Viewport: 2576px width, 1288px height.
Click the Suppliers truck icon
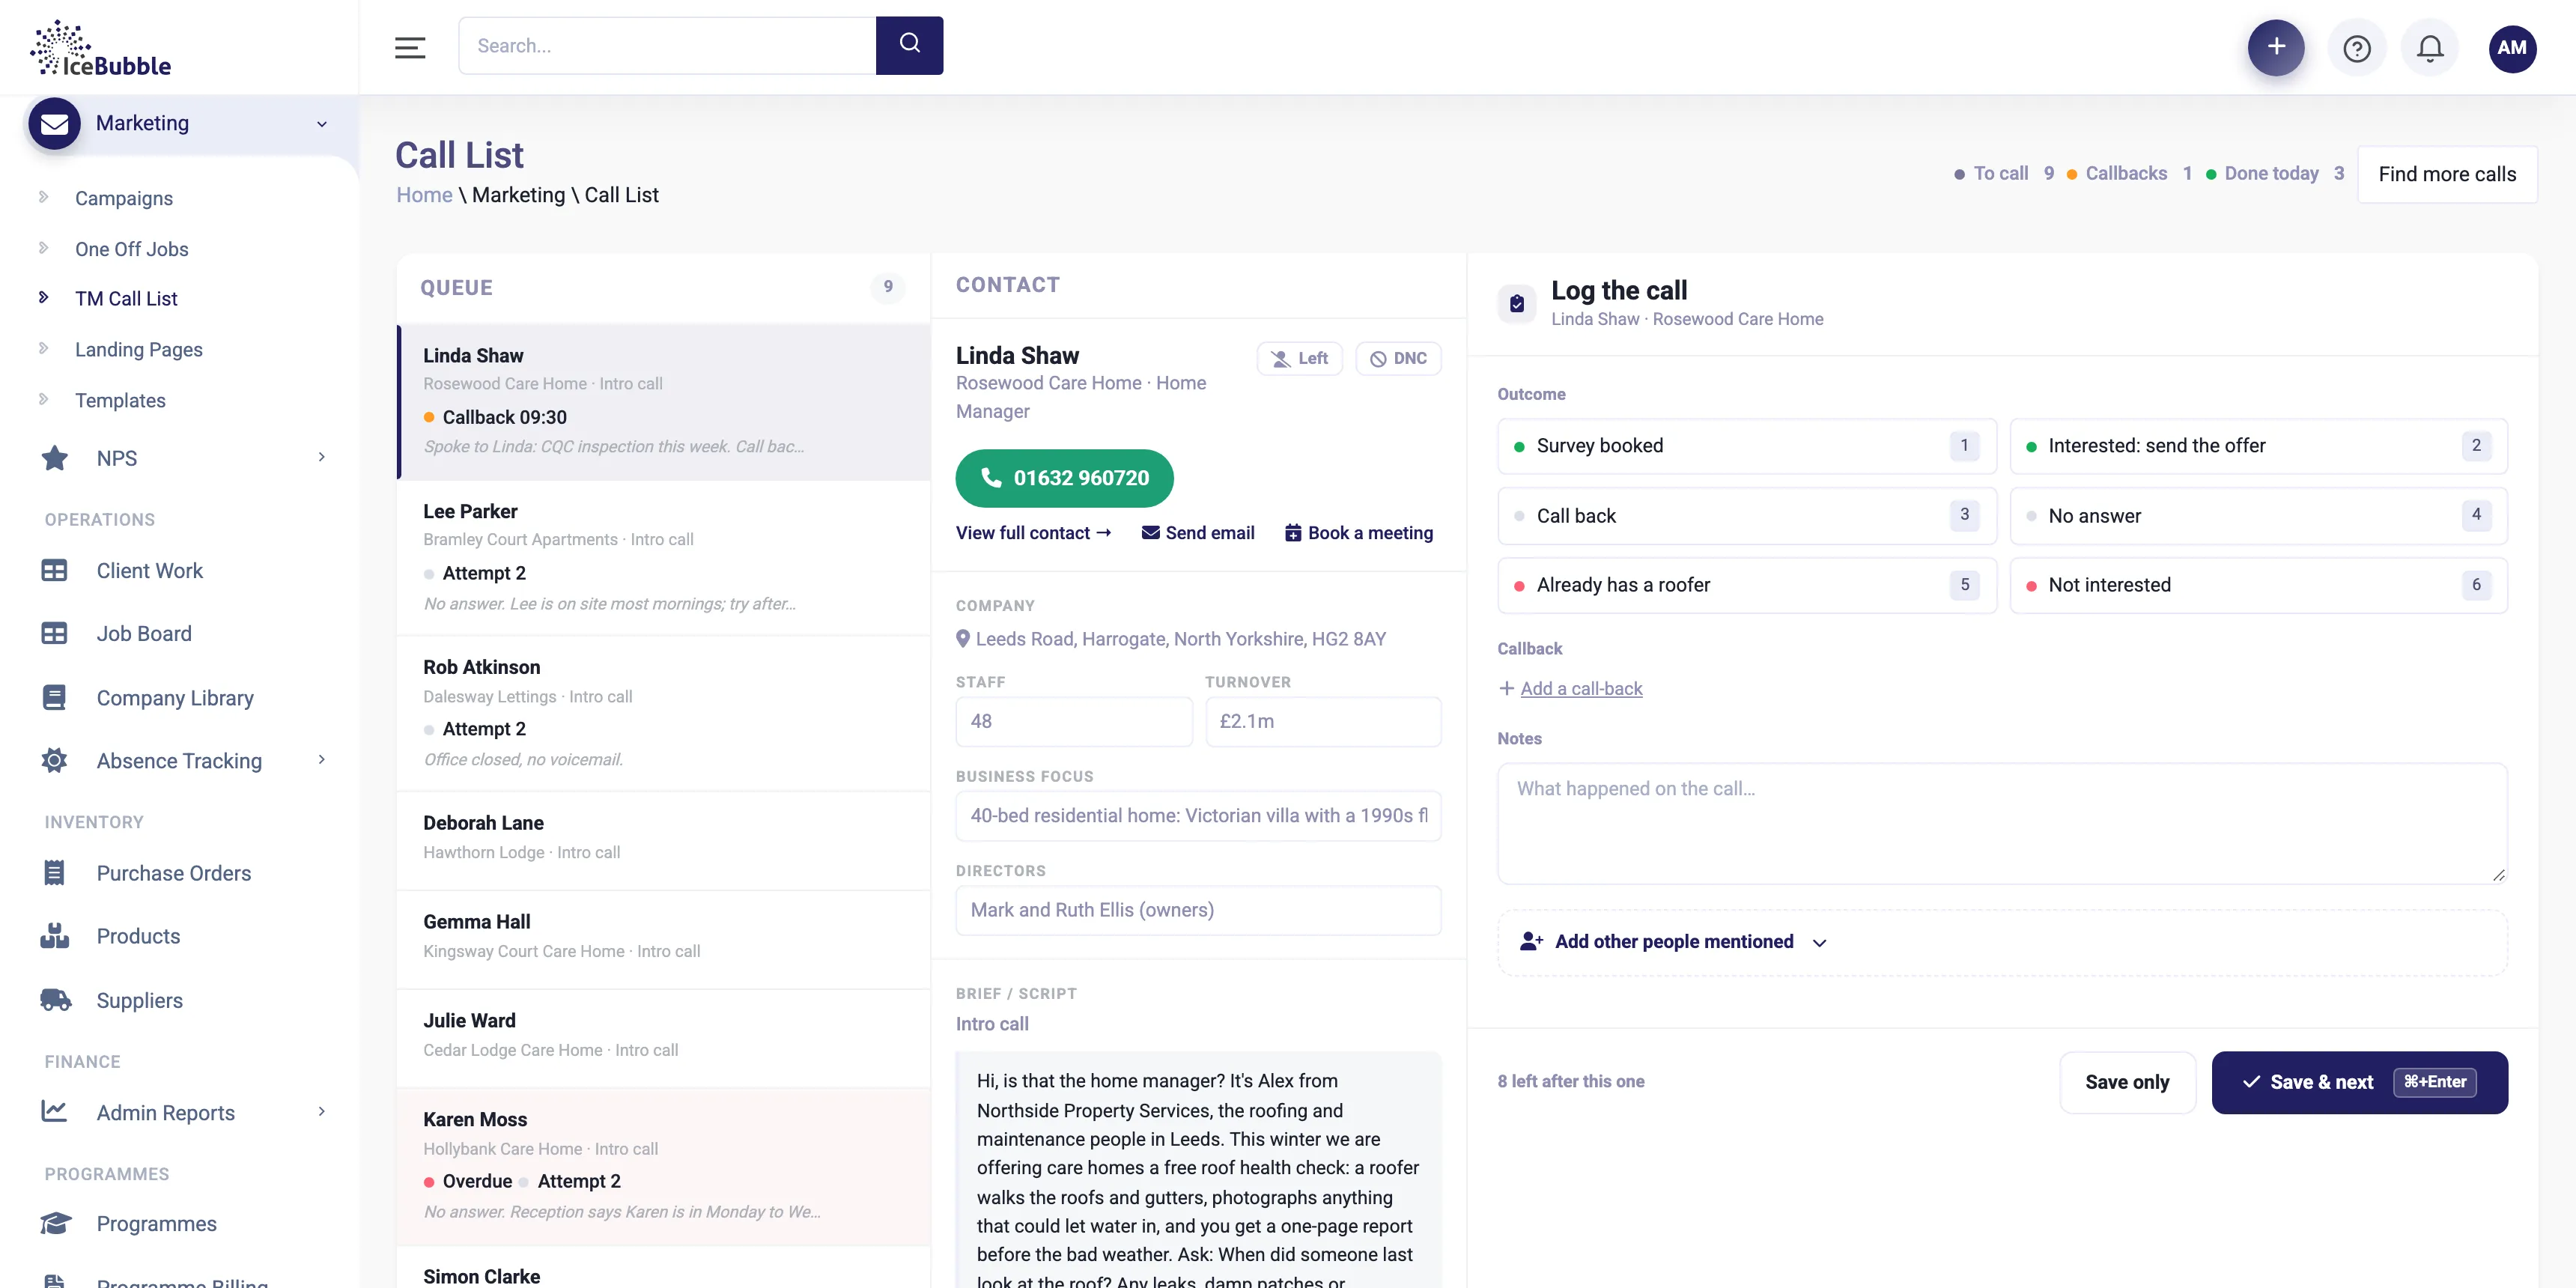click(x=55, y=1000)
